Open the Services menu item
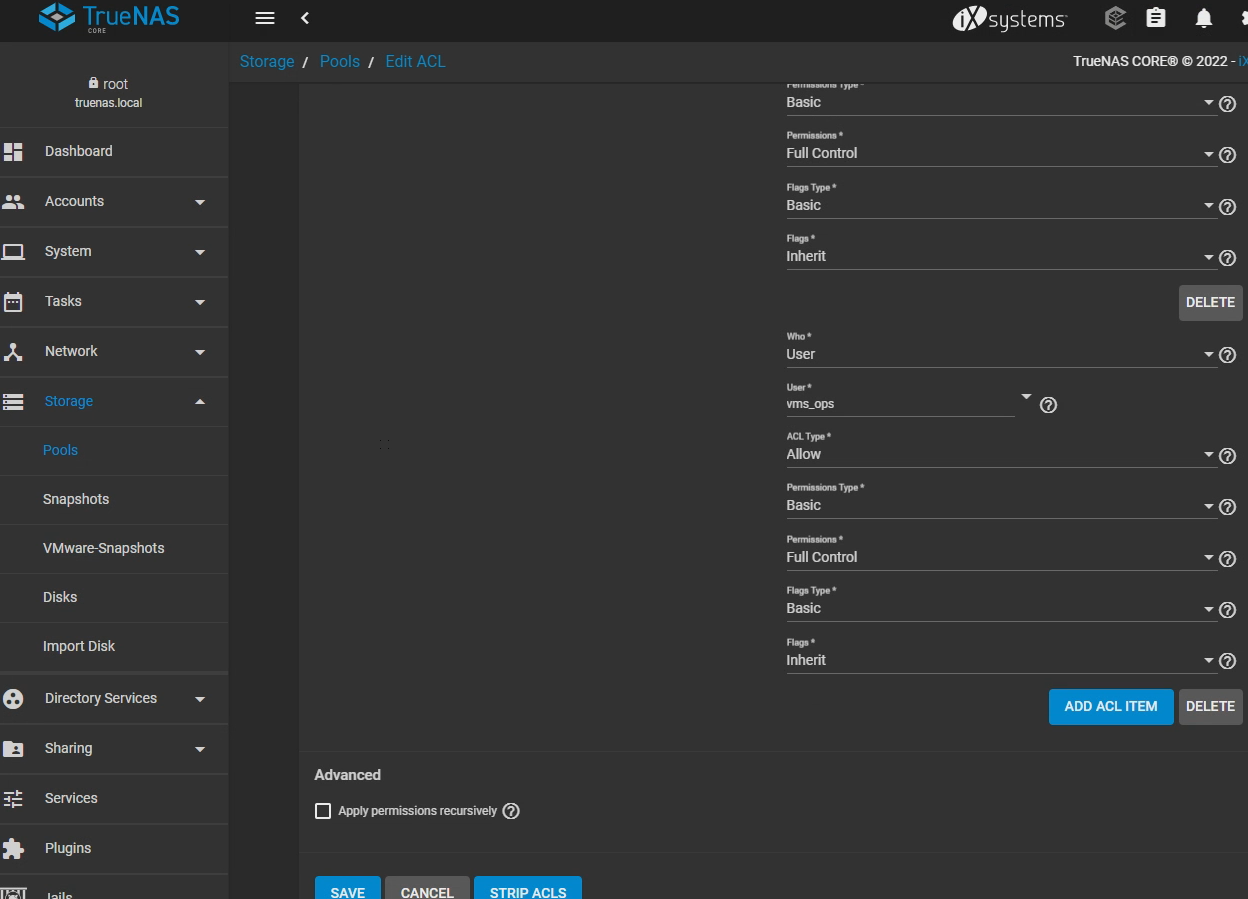The image size is (1248, 899). tap(114, 799)
